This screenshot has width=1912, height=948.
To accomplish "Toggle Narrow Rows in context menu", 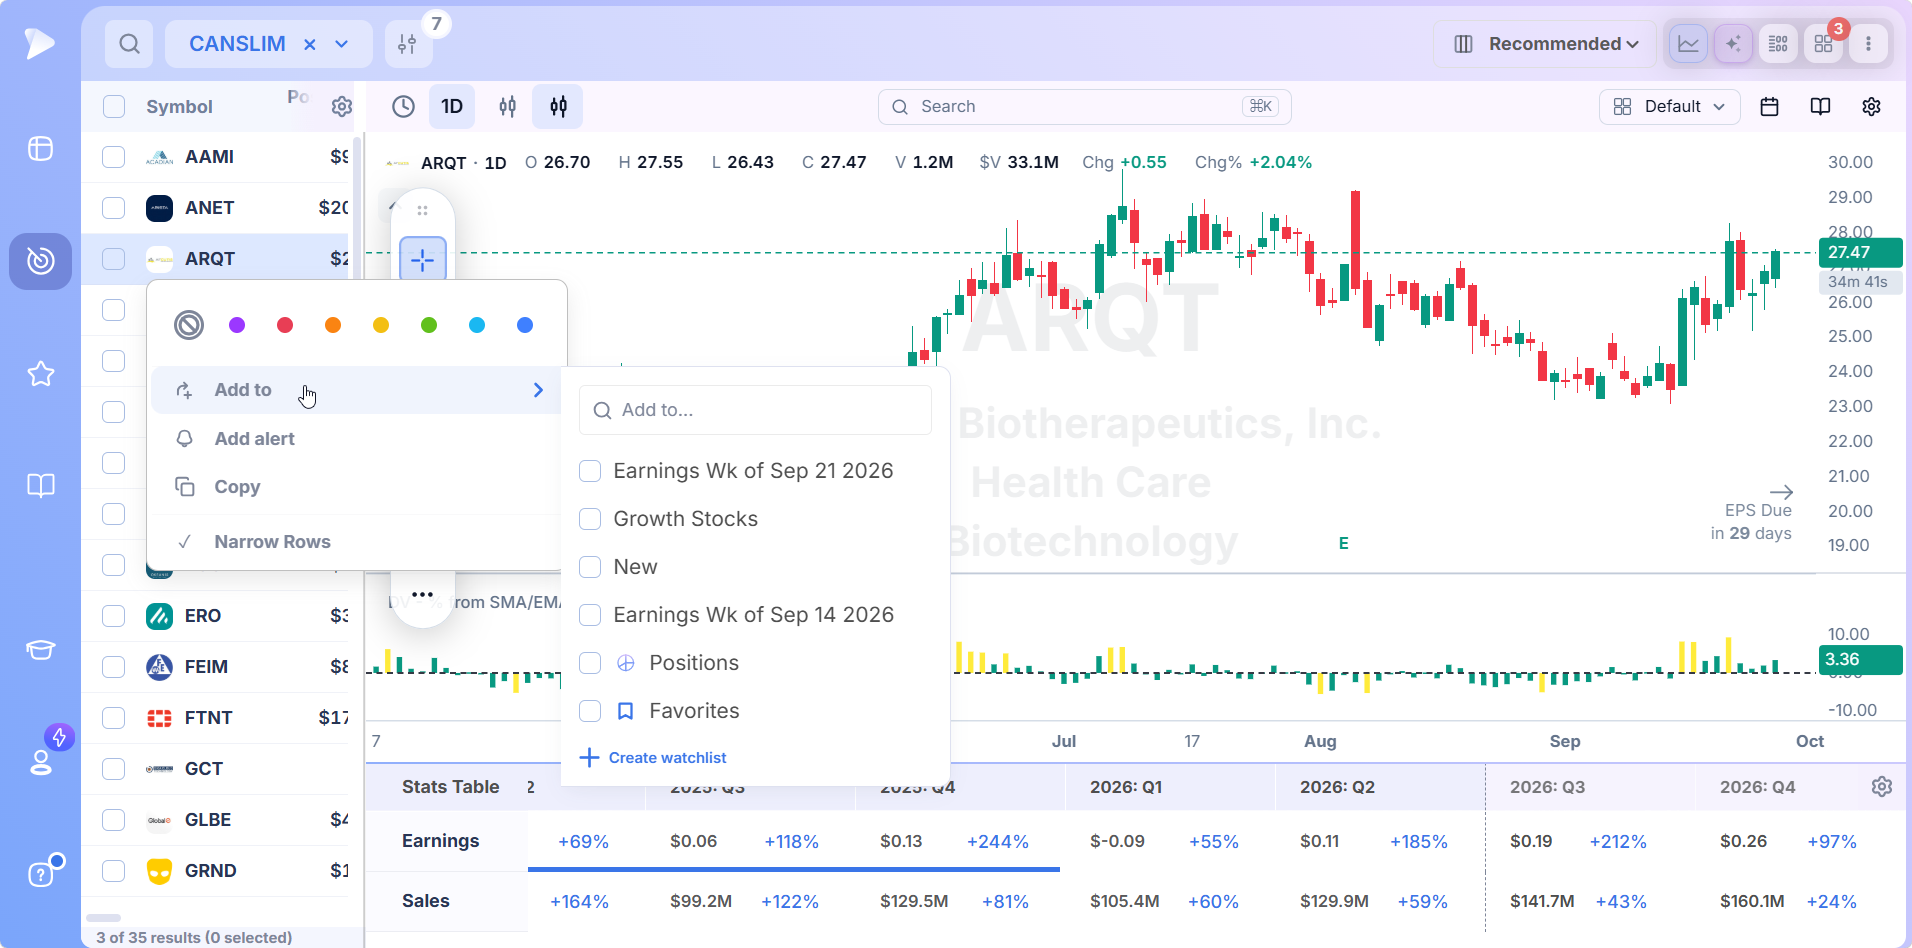I will point(355,542).
